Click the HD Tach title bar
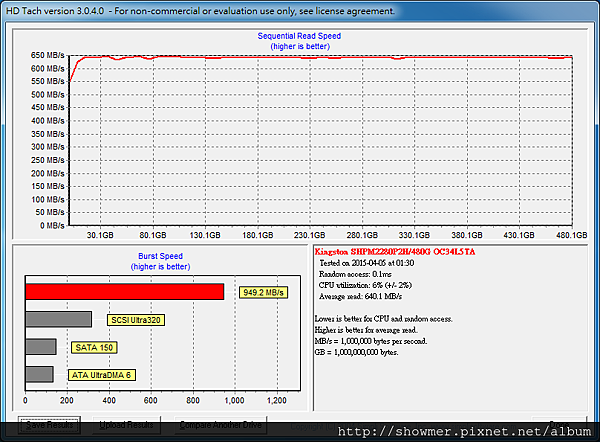Screen dimensions: 600x442 point(200,9)
